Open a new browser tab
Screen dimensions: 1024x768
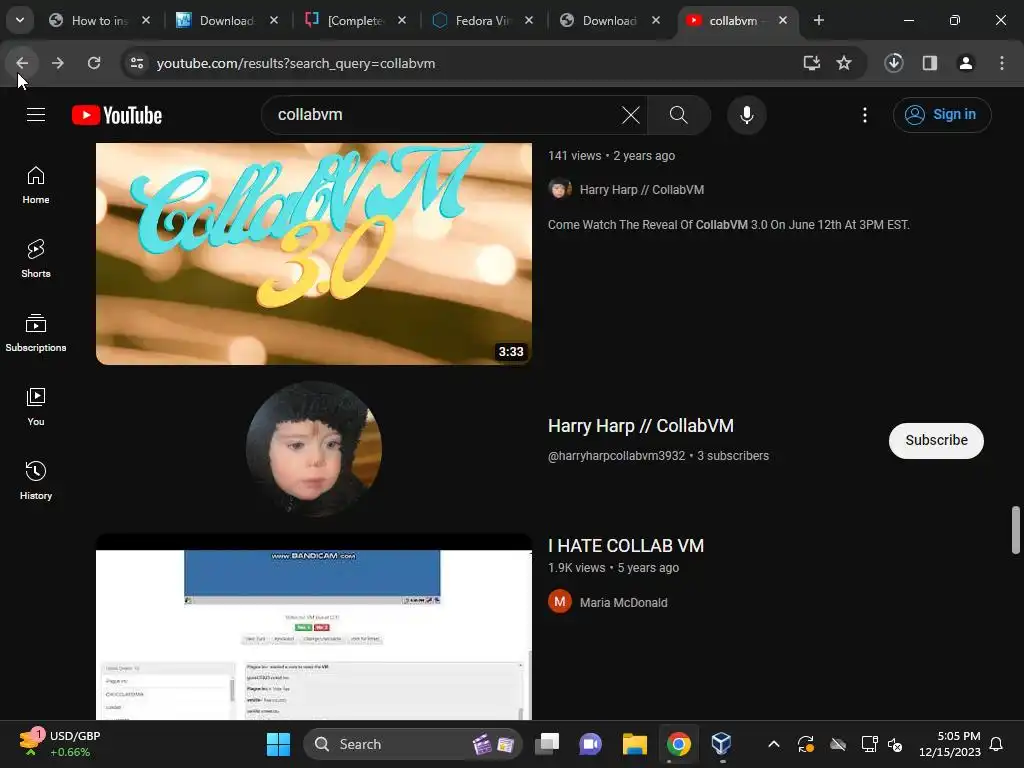pyautogui.click(x=818, y=21)
